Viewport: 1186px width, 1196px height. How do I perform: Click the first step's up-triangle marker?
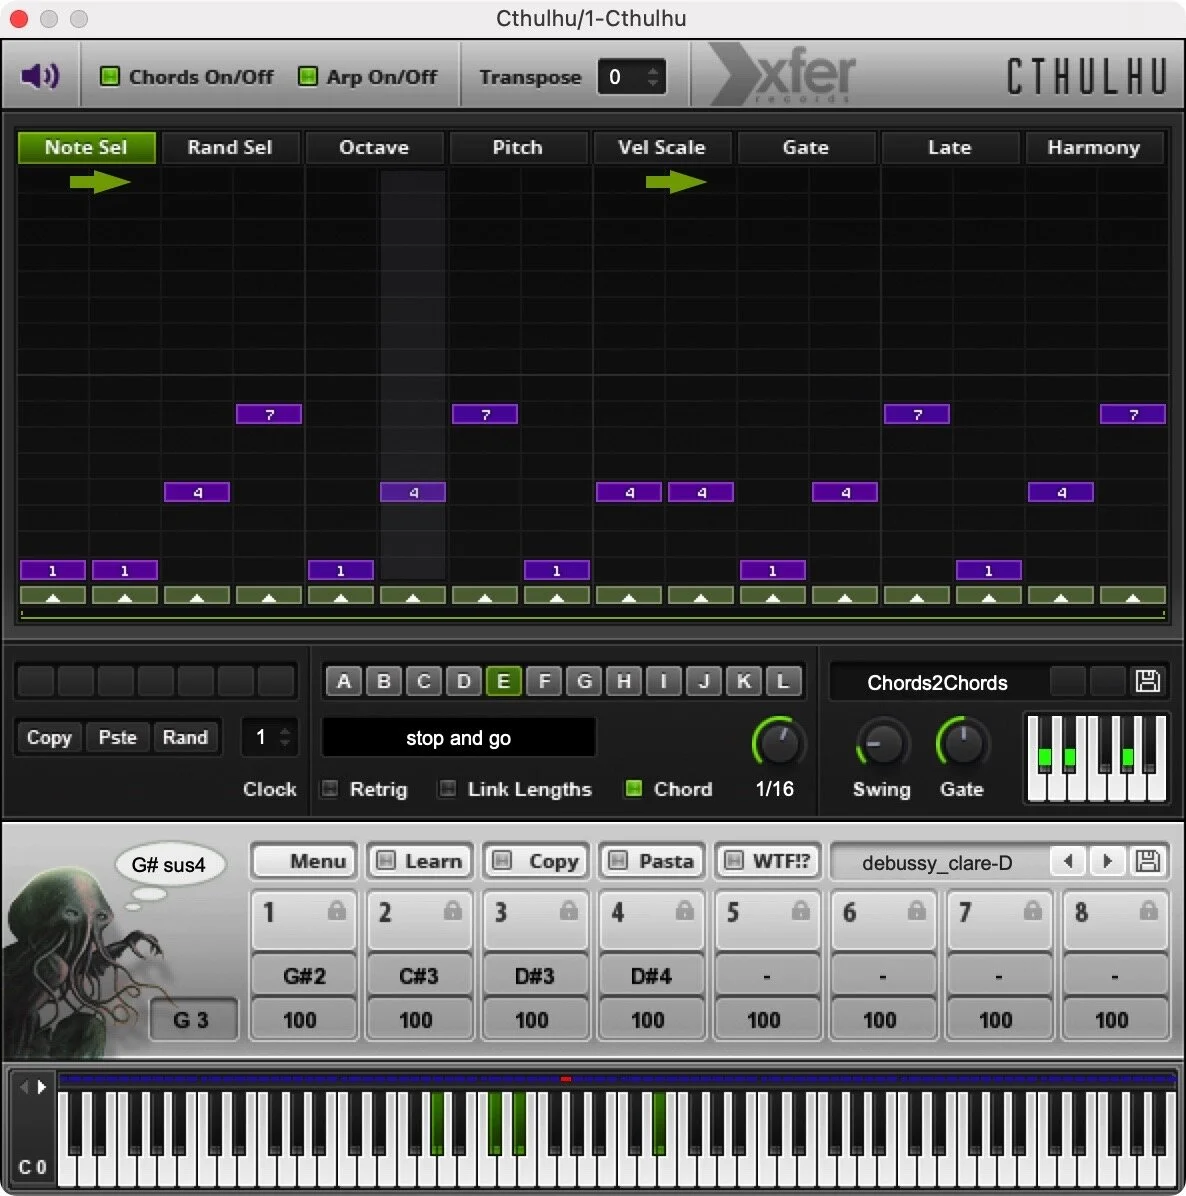[53, 596]
